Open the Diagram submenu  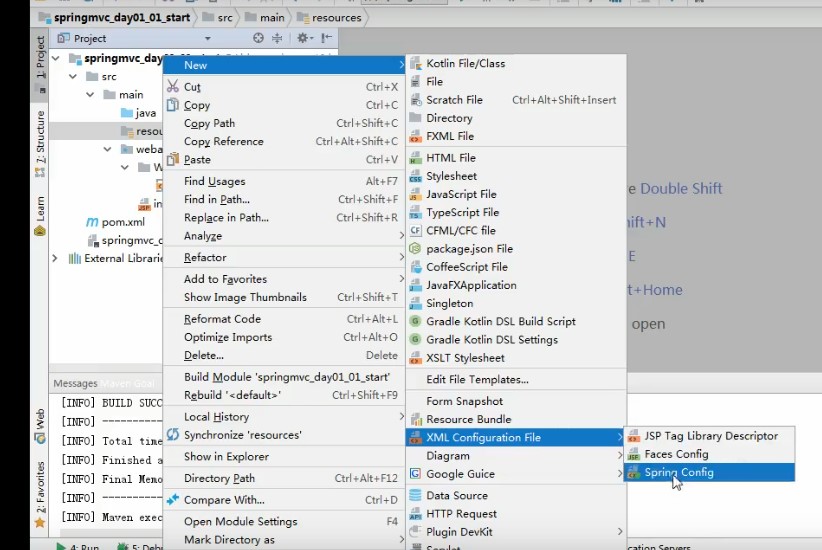coord(516,456)
